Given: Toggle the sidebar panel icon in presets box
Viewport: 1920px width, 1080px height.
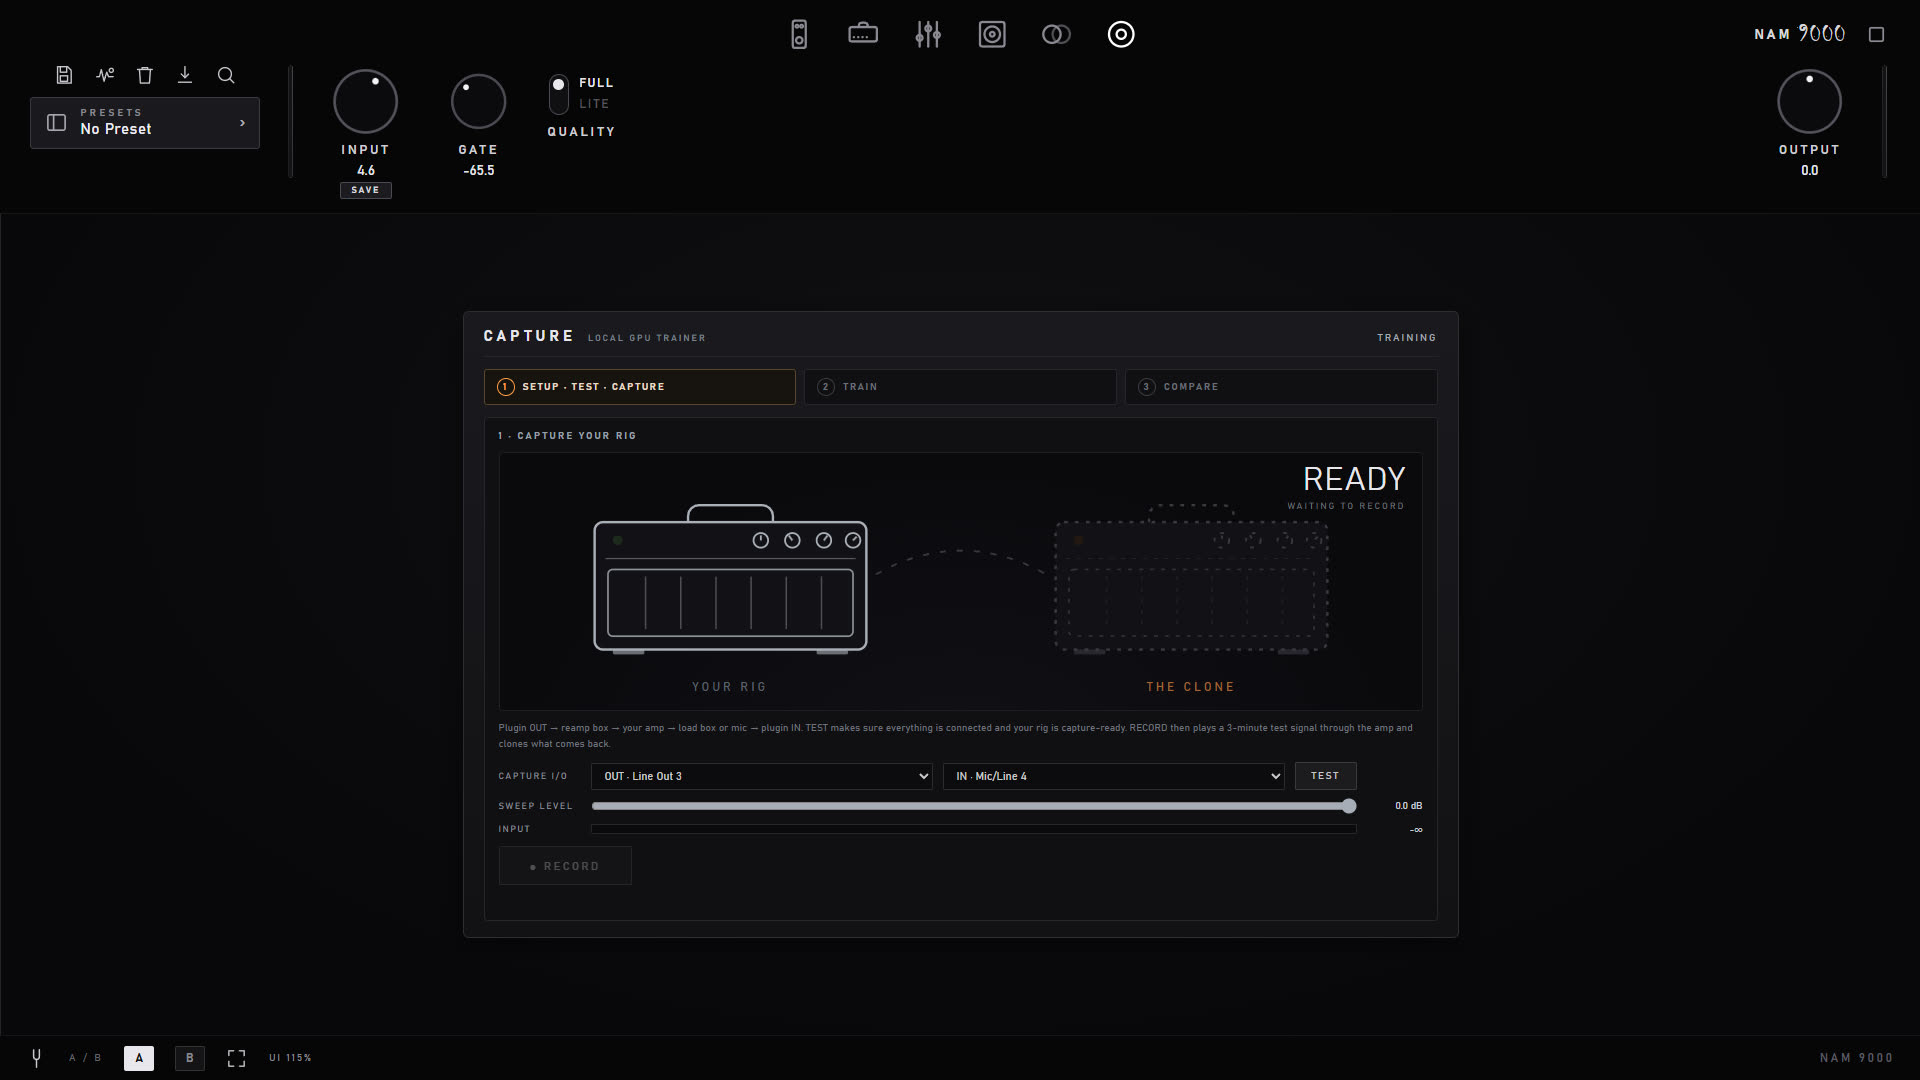Looking at the screenshot, I should [x=57, y=122].
